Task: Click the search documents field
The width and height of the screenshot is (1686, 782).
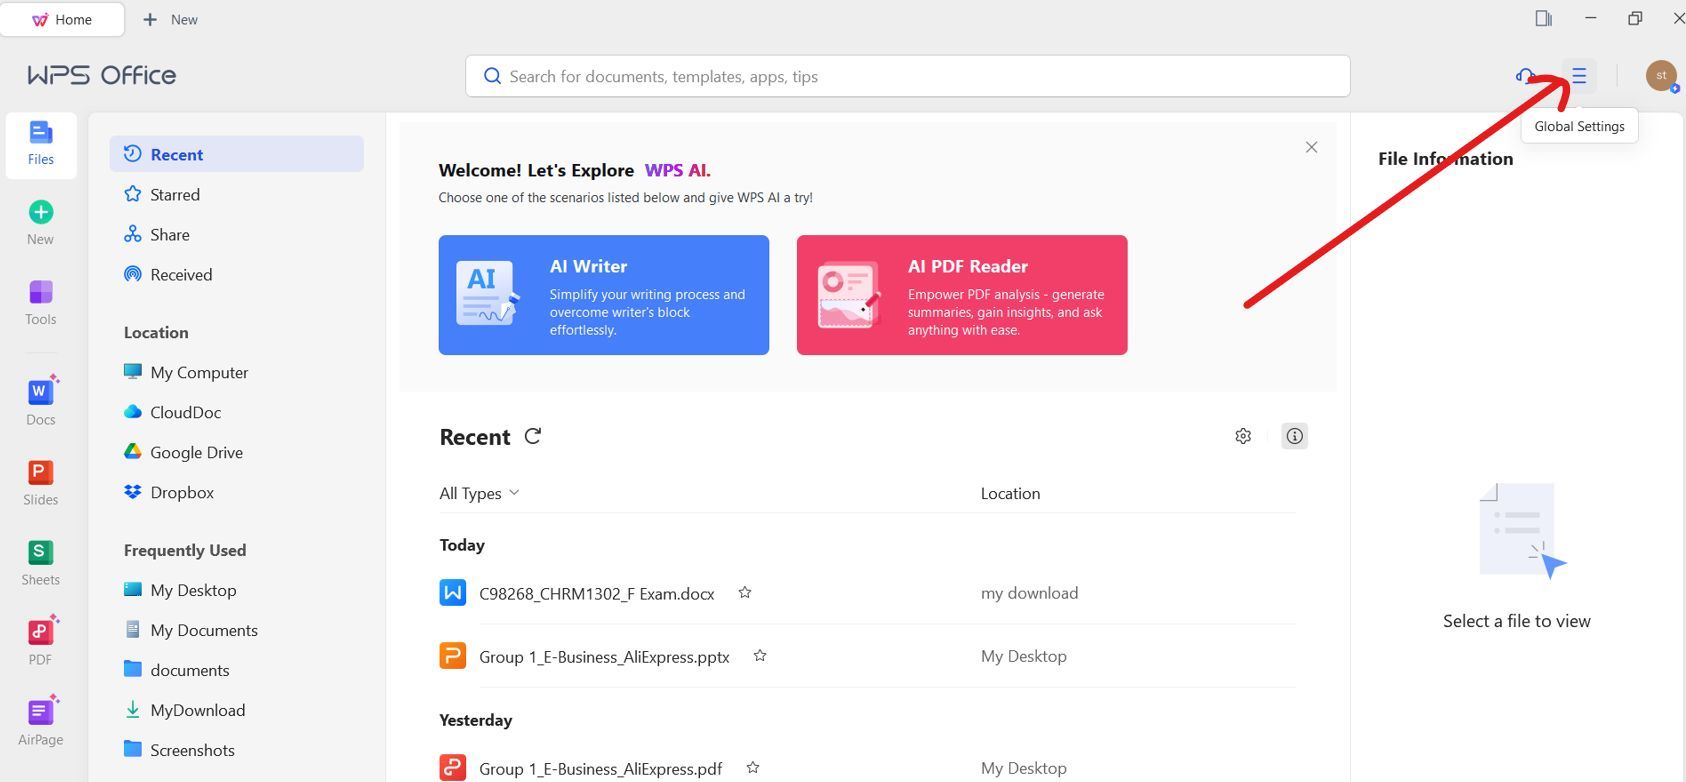Action: click(908, 76)
